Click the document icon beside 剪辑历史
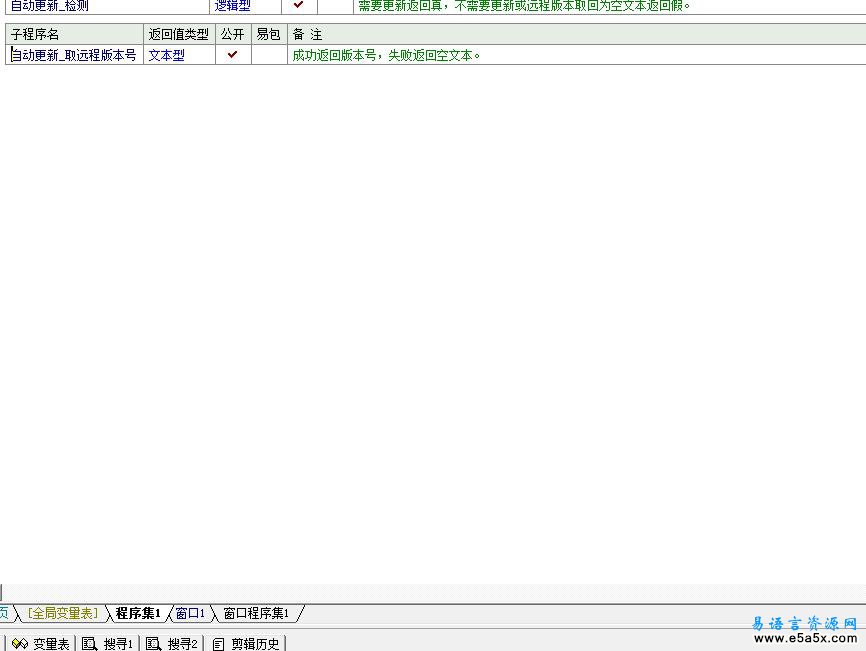The image size is (866, 651). click(219, 644)
